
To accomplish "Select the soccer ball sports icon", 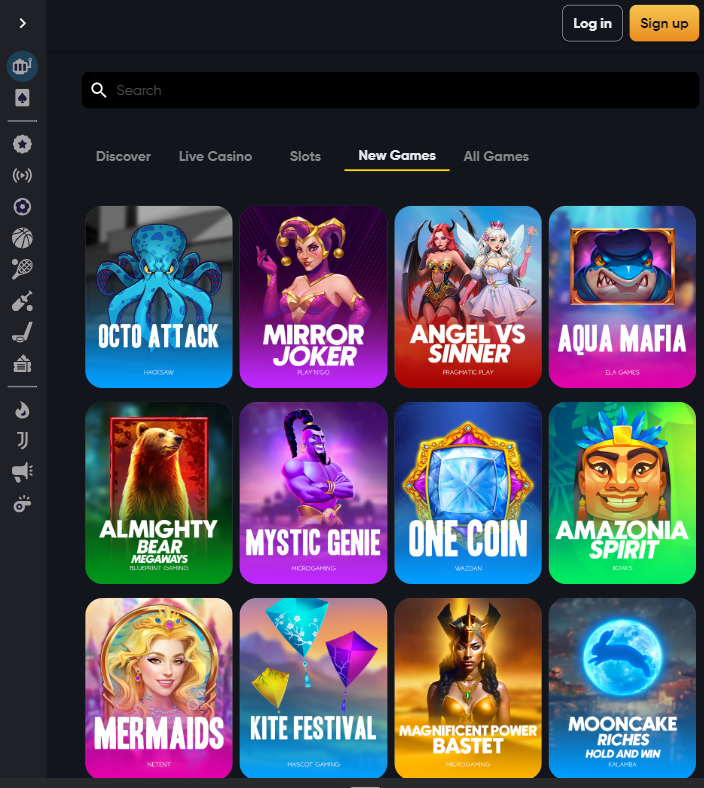I will [22, 207].
